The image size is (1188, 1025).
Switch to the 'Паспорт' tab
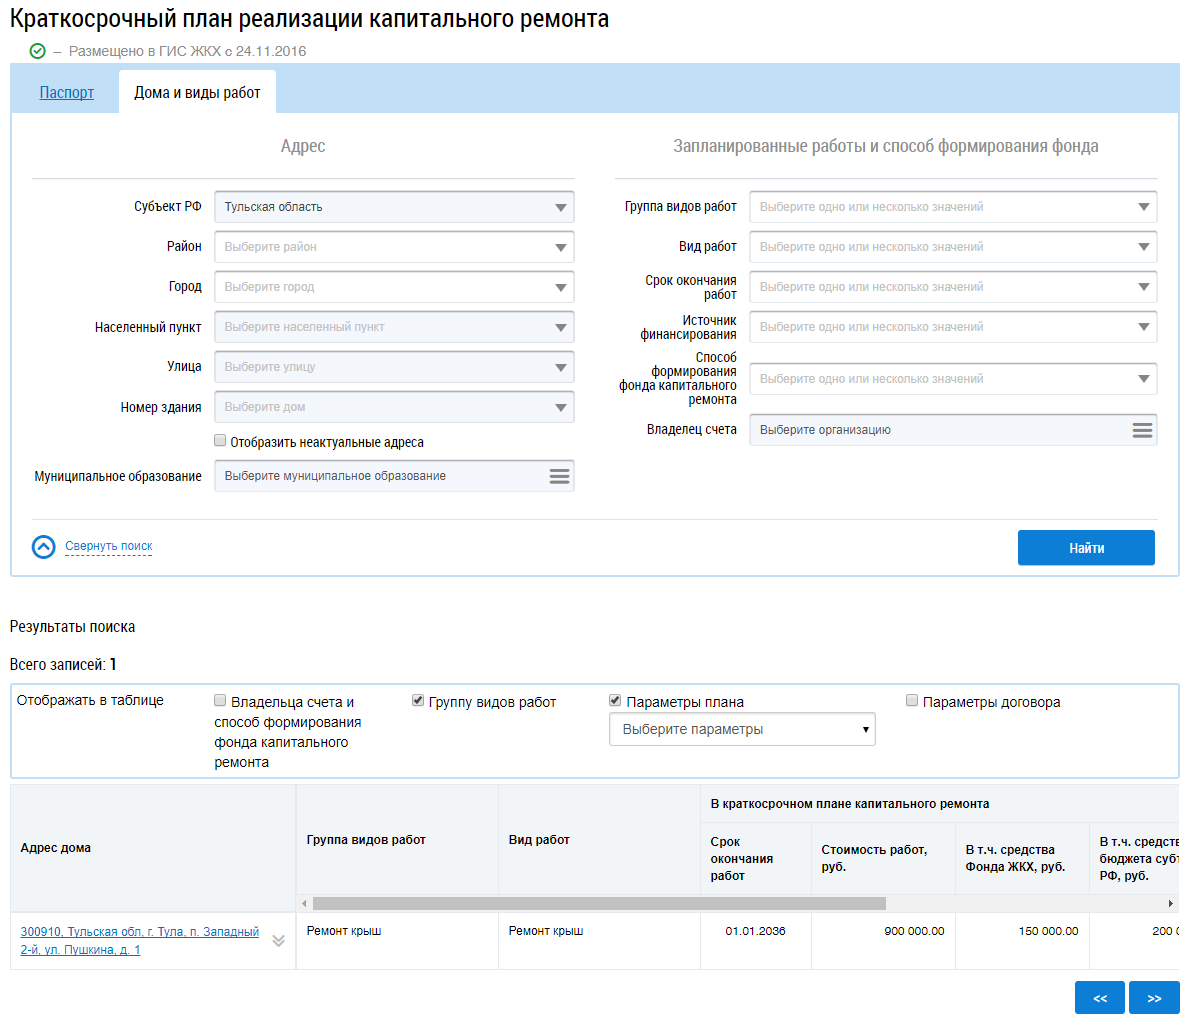67,92
